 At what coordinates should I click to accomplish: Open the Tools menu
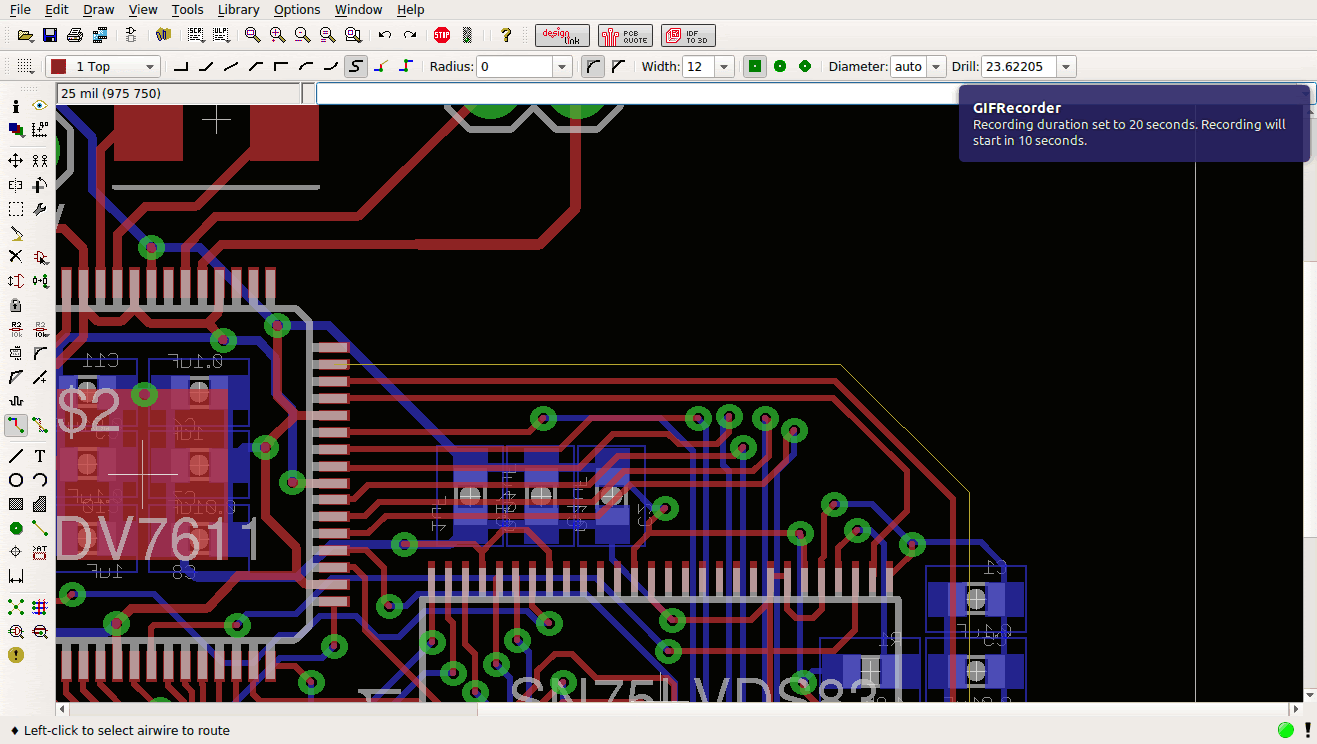pos(187,10)
